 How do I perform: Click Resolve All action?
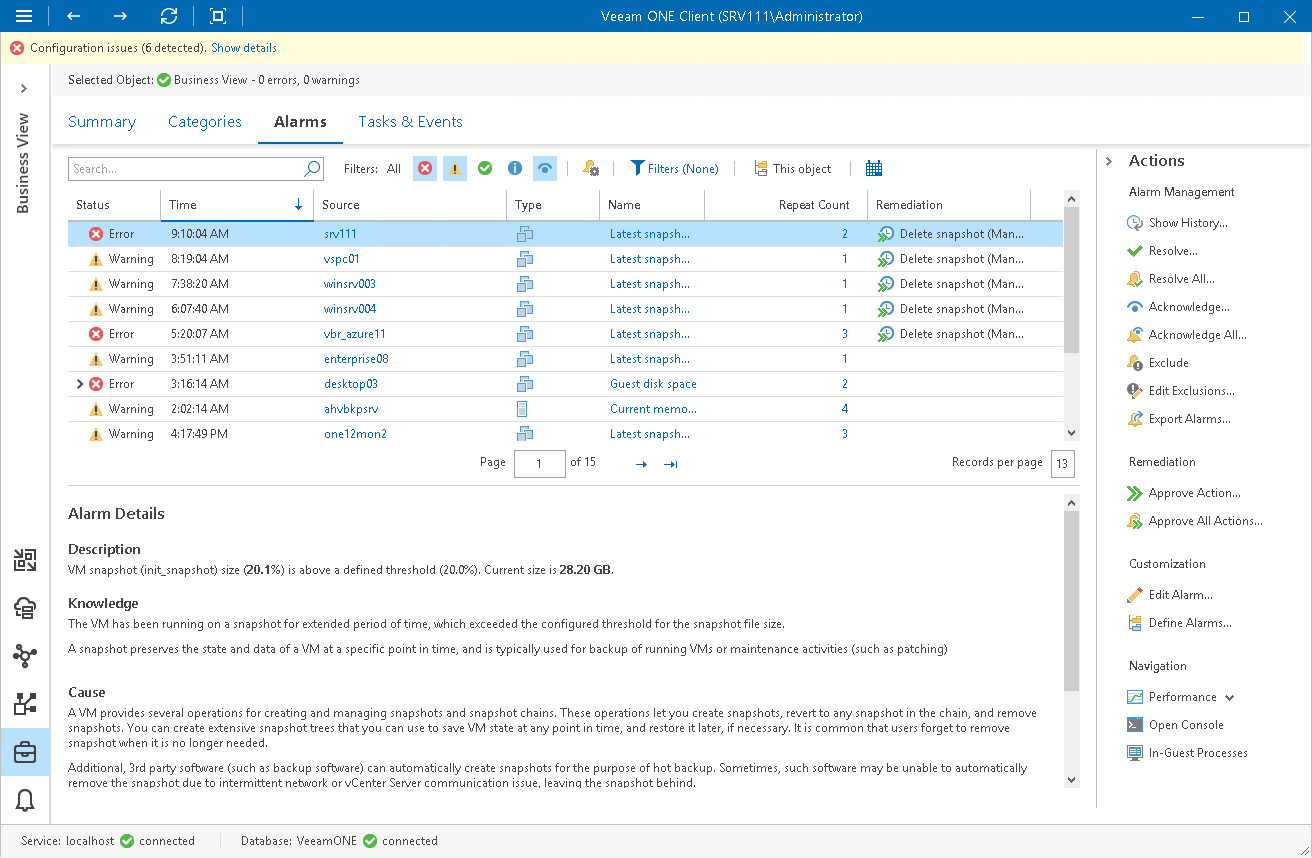[1171, 279]
